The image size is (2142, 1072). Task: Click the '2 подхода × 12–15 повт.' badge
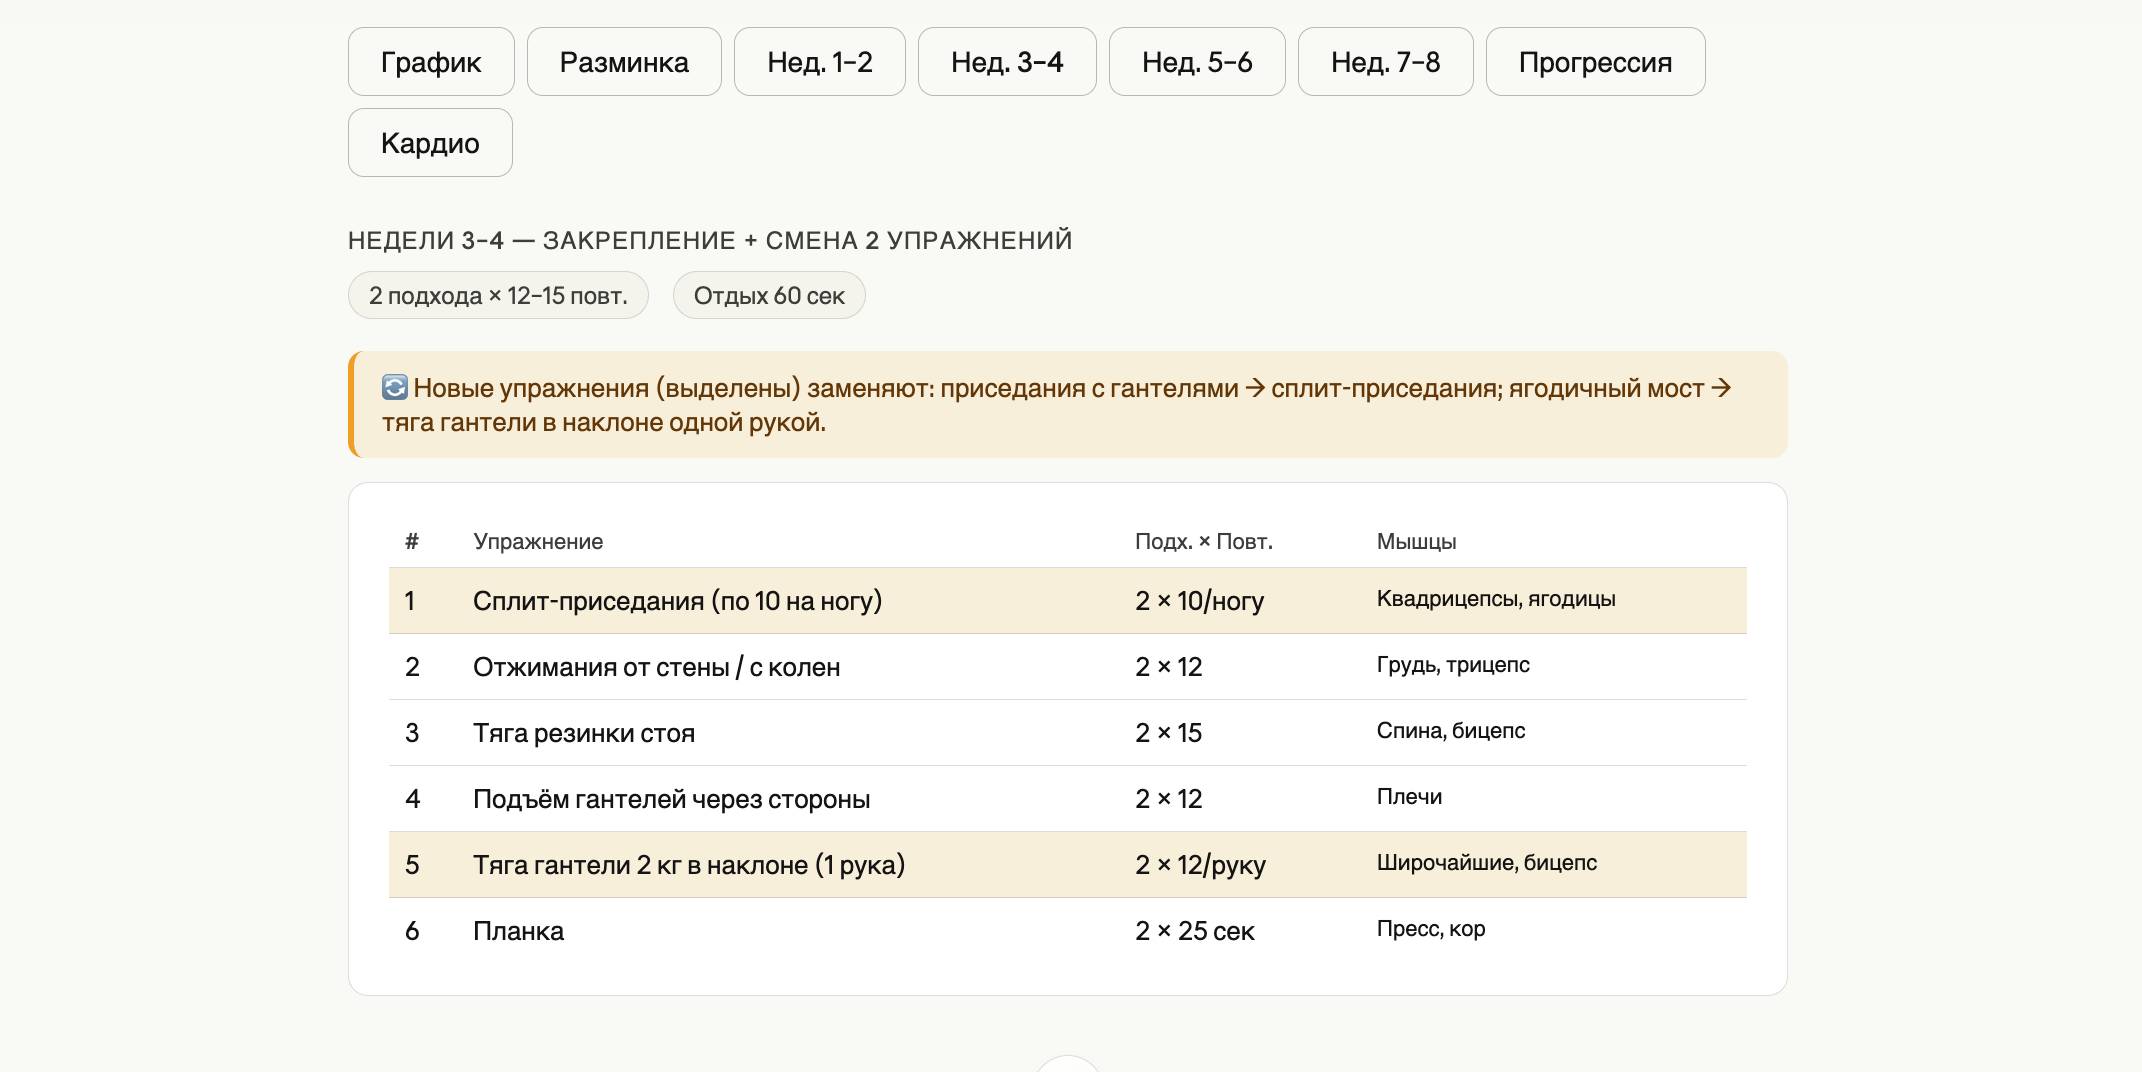498,296
